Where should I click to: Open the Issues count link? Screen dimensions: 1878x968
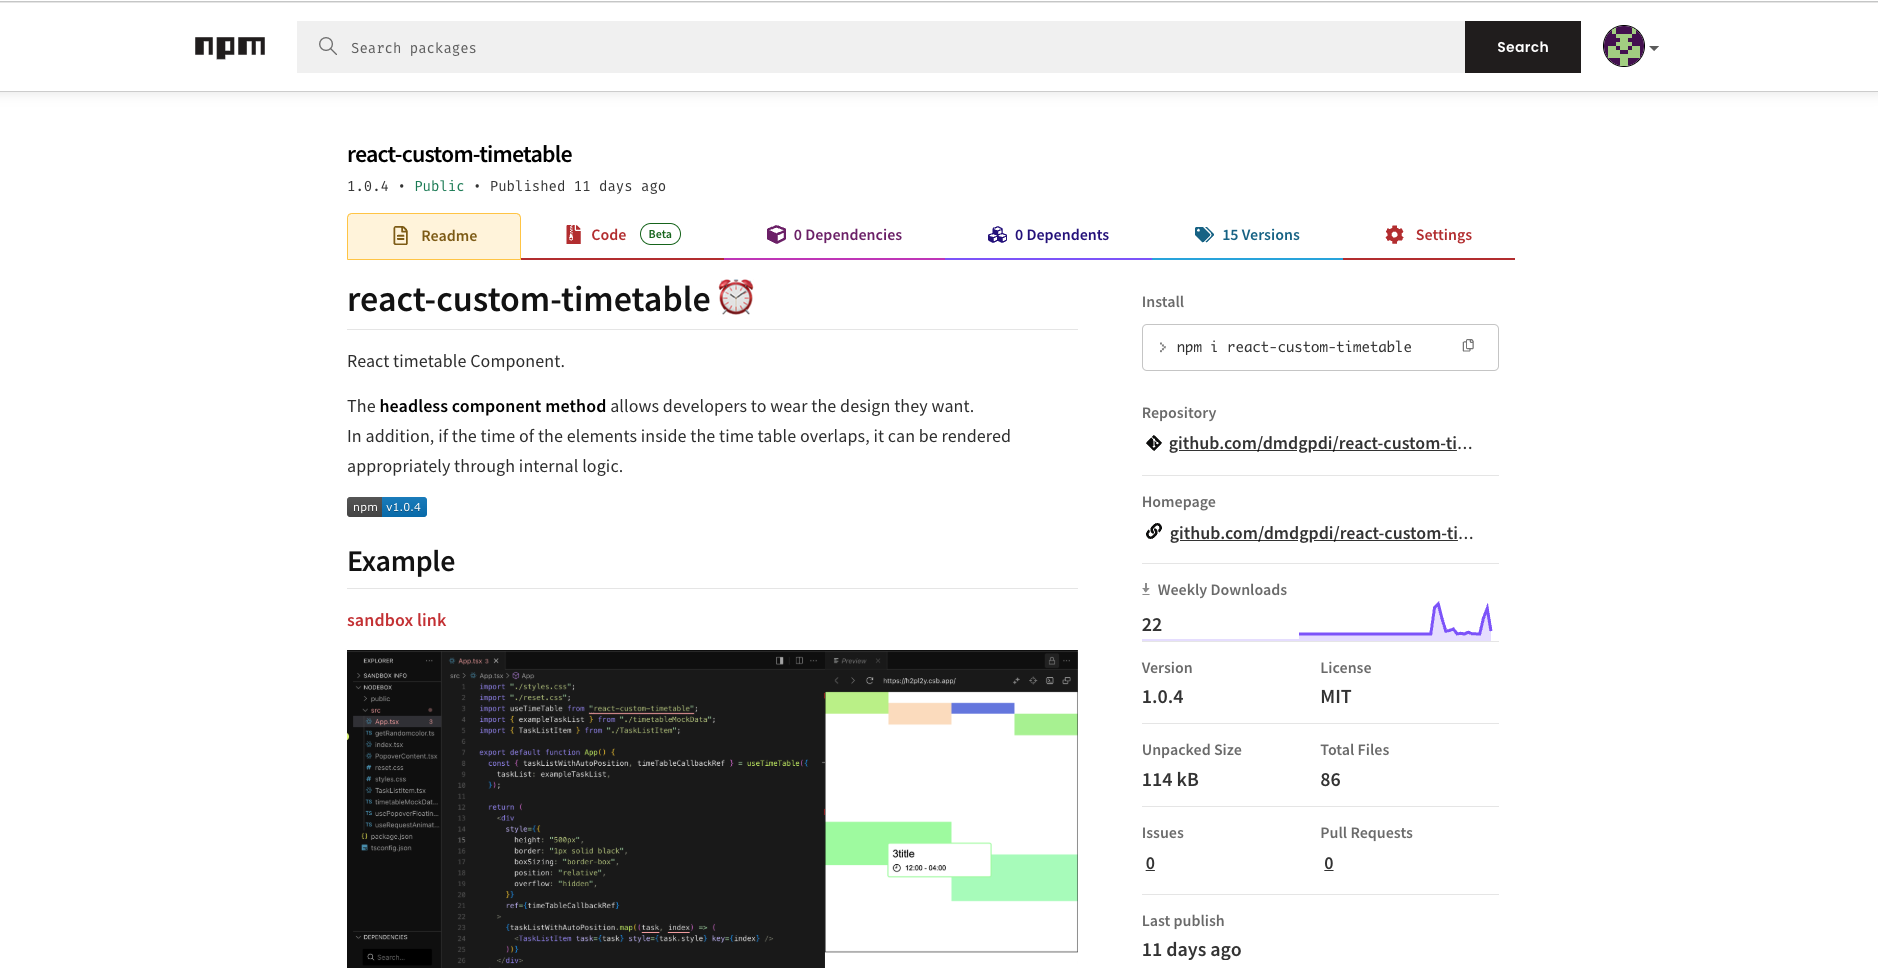[1150, 863]
